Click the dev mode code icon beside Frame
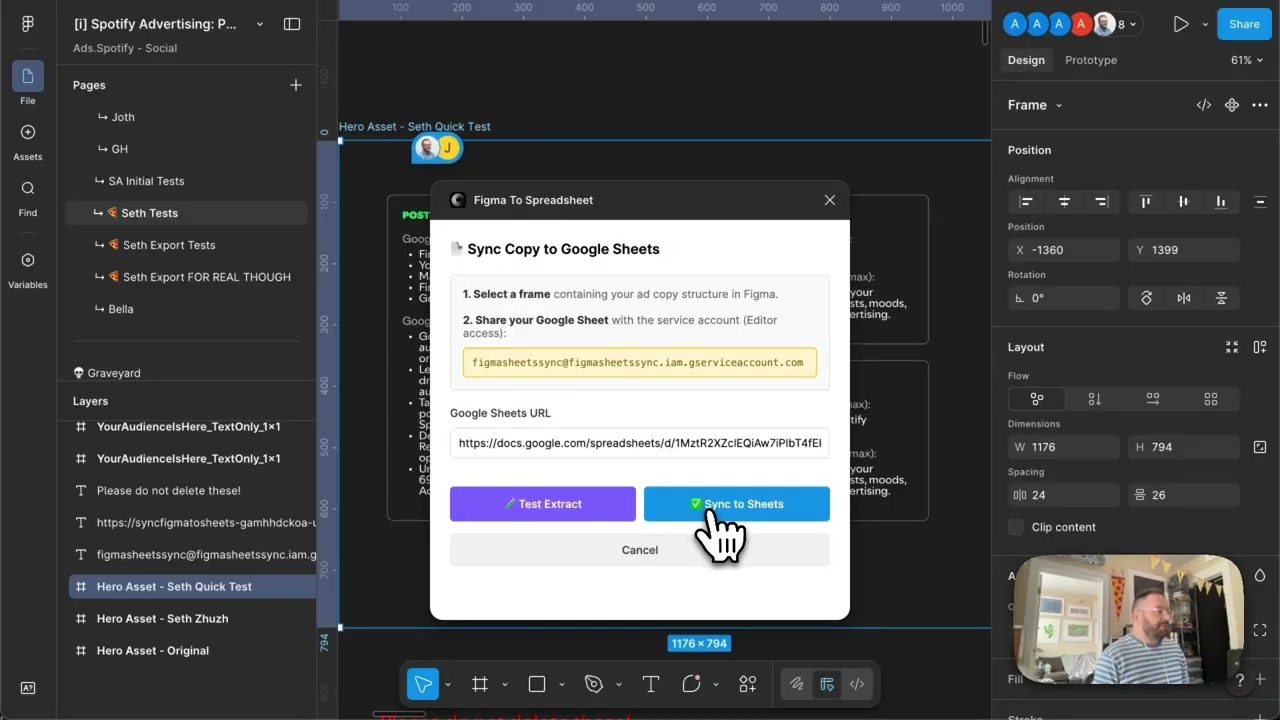1280x720 pixels. click(1204, 105)
